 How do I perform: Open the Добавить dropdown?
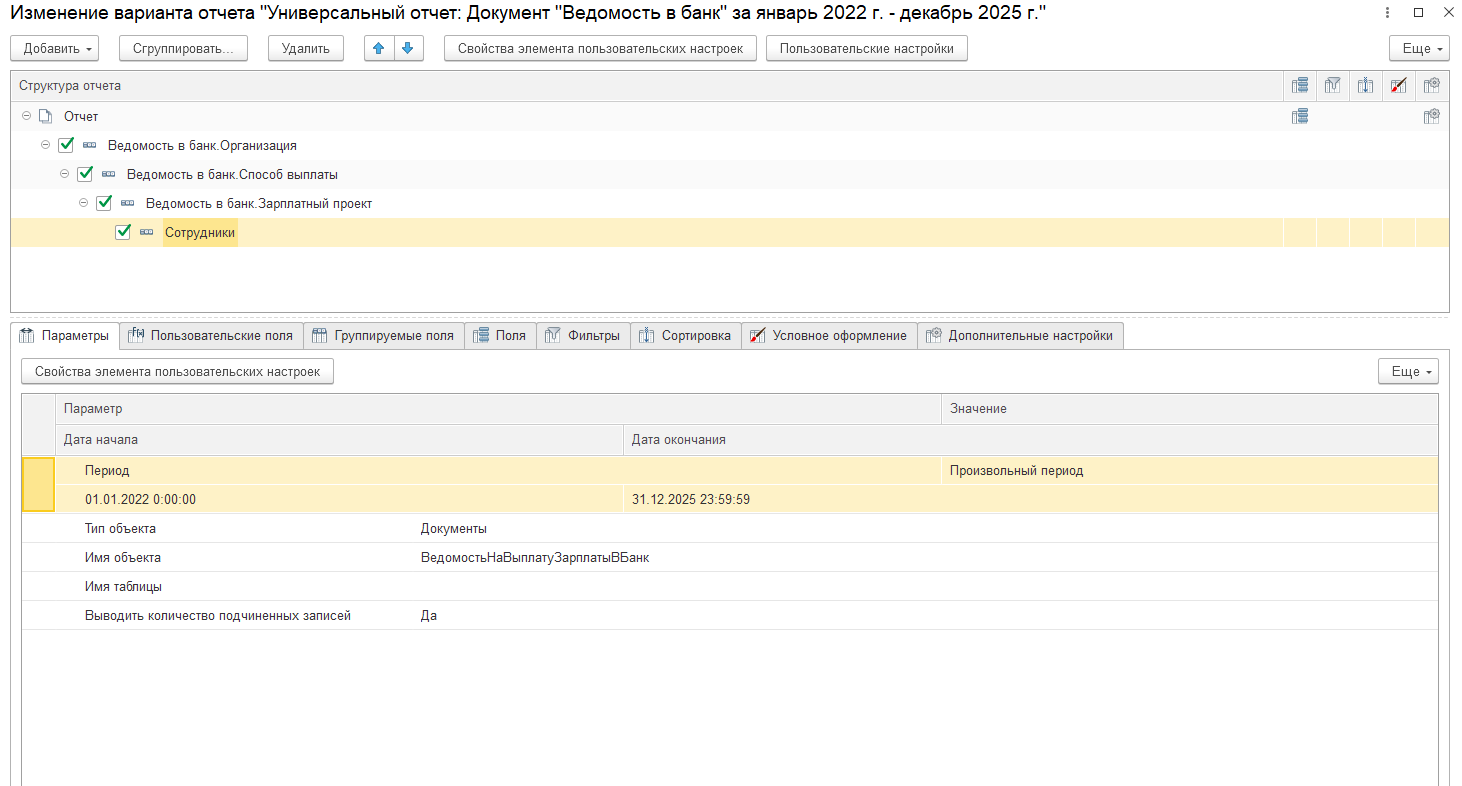click(x=59, y=48)
